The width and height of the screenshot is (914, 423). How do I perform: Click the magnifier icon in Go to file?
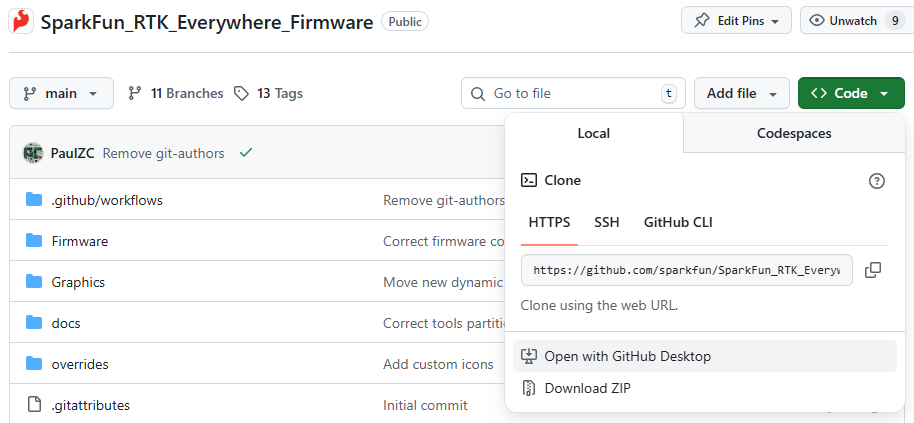pyautogui.click(x=477, y=94)
